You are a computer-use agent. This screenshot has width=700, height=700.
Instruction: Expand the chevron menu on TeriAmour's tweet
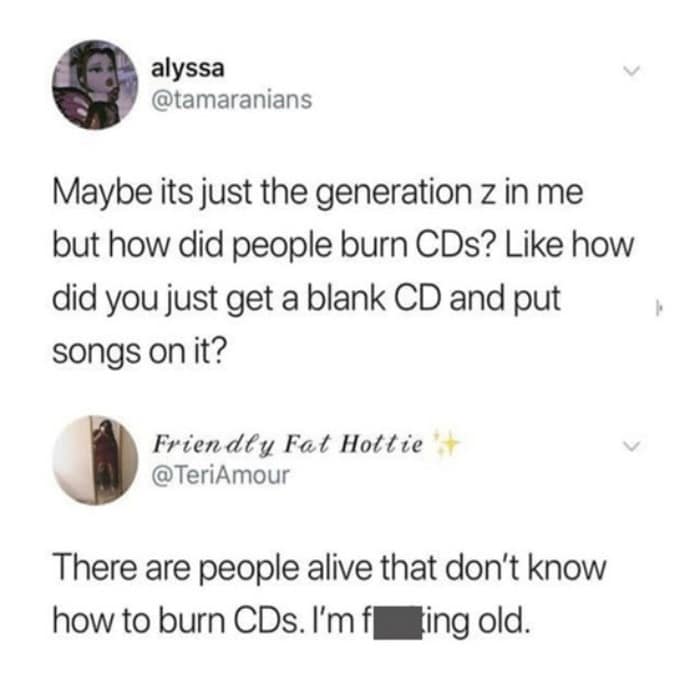pos(632,446)
